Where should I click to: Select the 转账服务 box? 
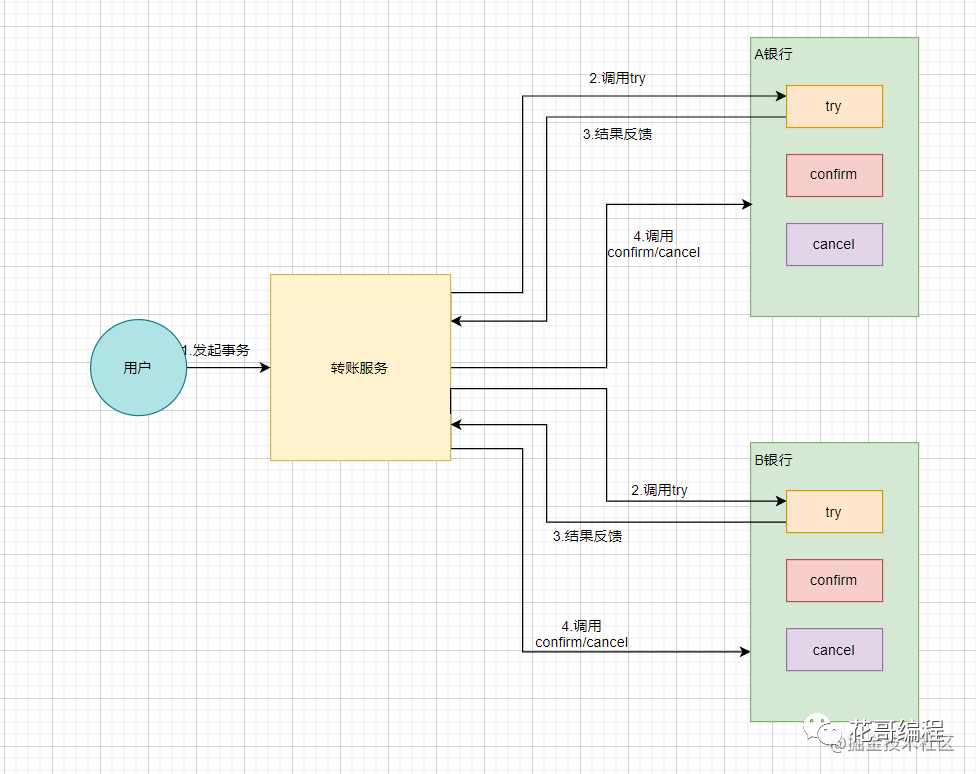pos(360,367)
